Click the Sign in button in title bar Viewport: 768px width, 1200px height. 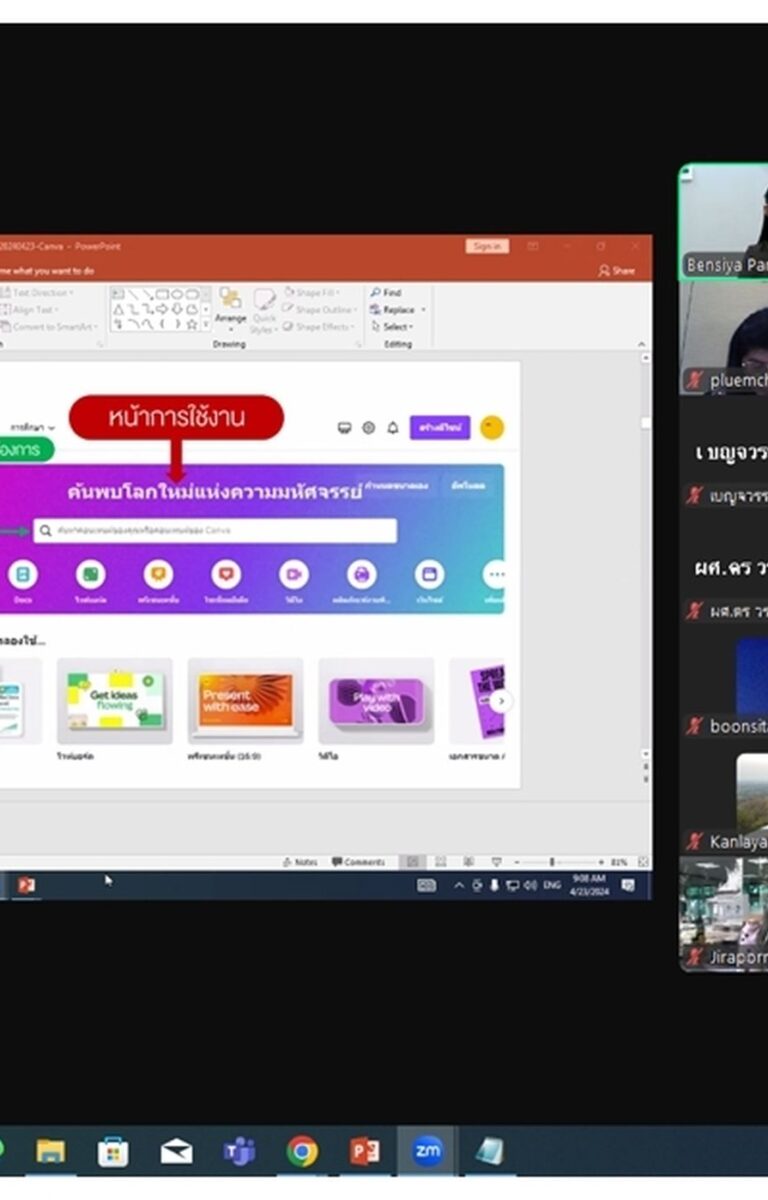click(x=487, y=246)
